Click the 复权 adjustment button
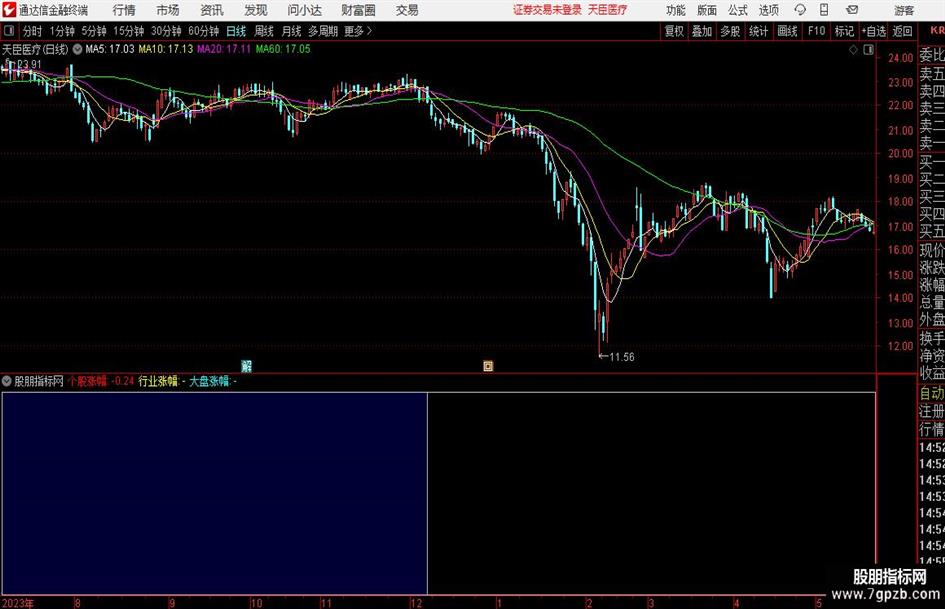This screenshot has width=945, height=609. [x=674, y=31]
